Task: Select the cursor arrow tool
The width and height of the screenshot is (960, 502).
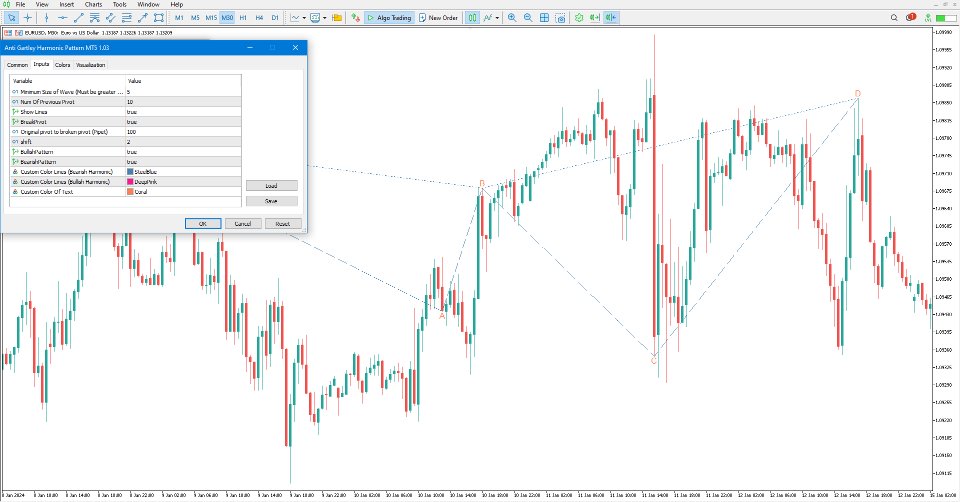Action: (x=11, y=18)
